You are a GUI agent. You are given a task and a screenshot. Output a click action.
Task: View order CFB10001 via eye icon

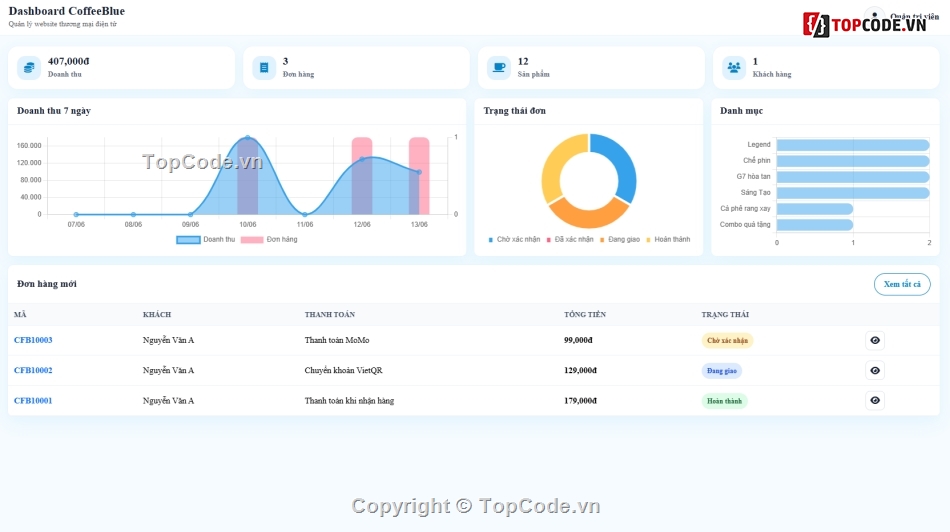875,401
